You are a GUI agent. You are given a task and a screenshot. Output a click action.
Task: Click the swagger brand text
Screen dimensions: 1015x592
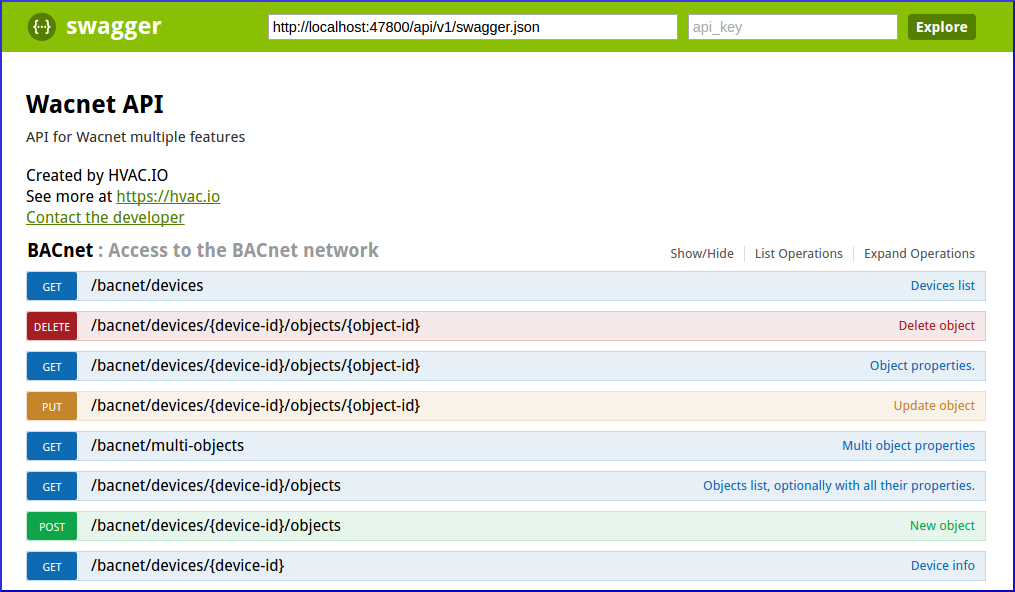tap(114, 27)
